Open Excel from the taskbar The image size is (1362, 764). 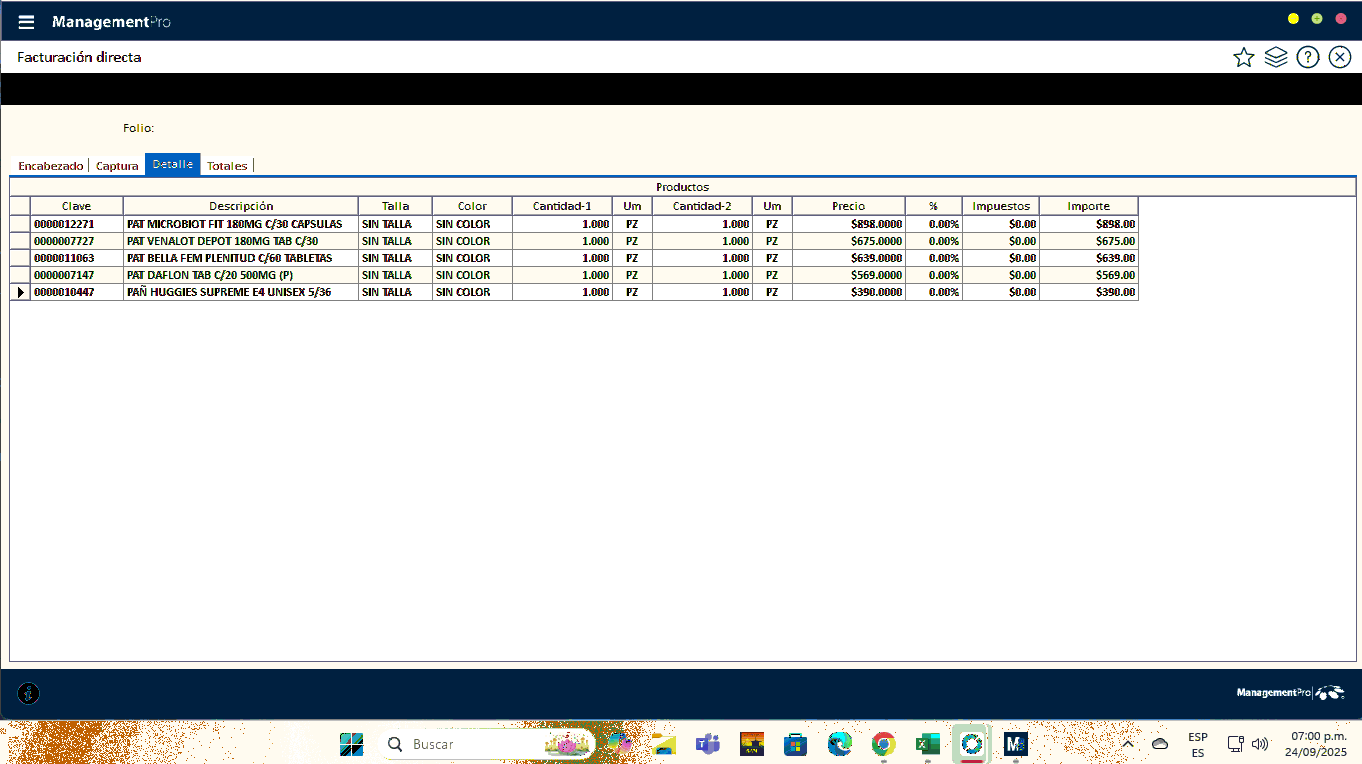click(927, 744)
